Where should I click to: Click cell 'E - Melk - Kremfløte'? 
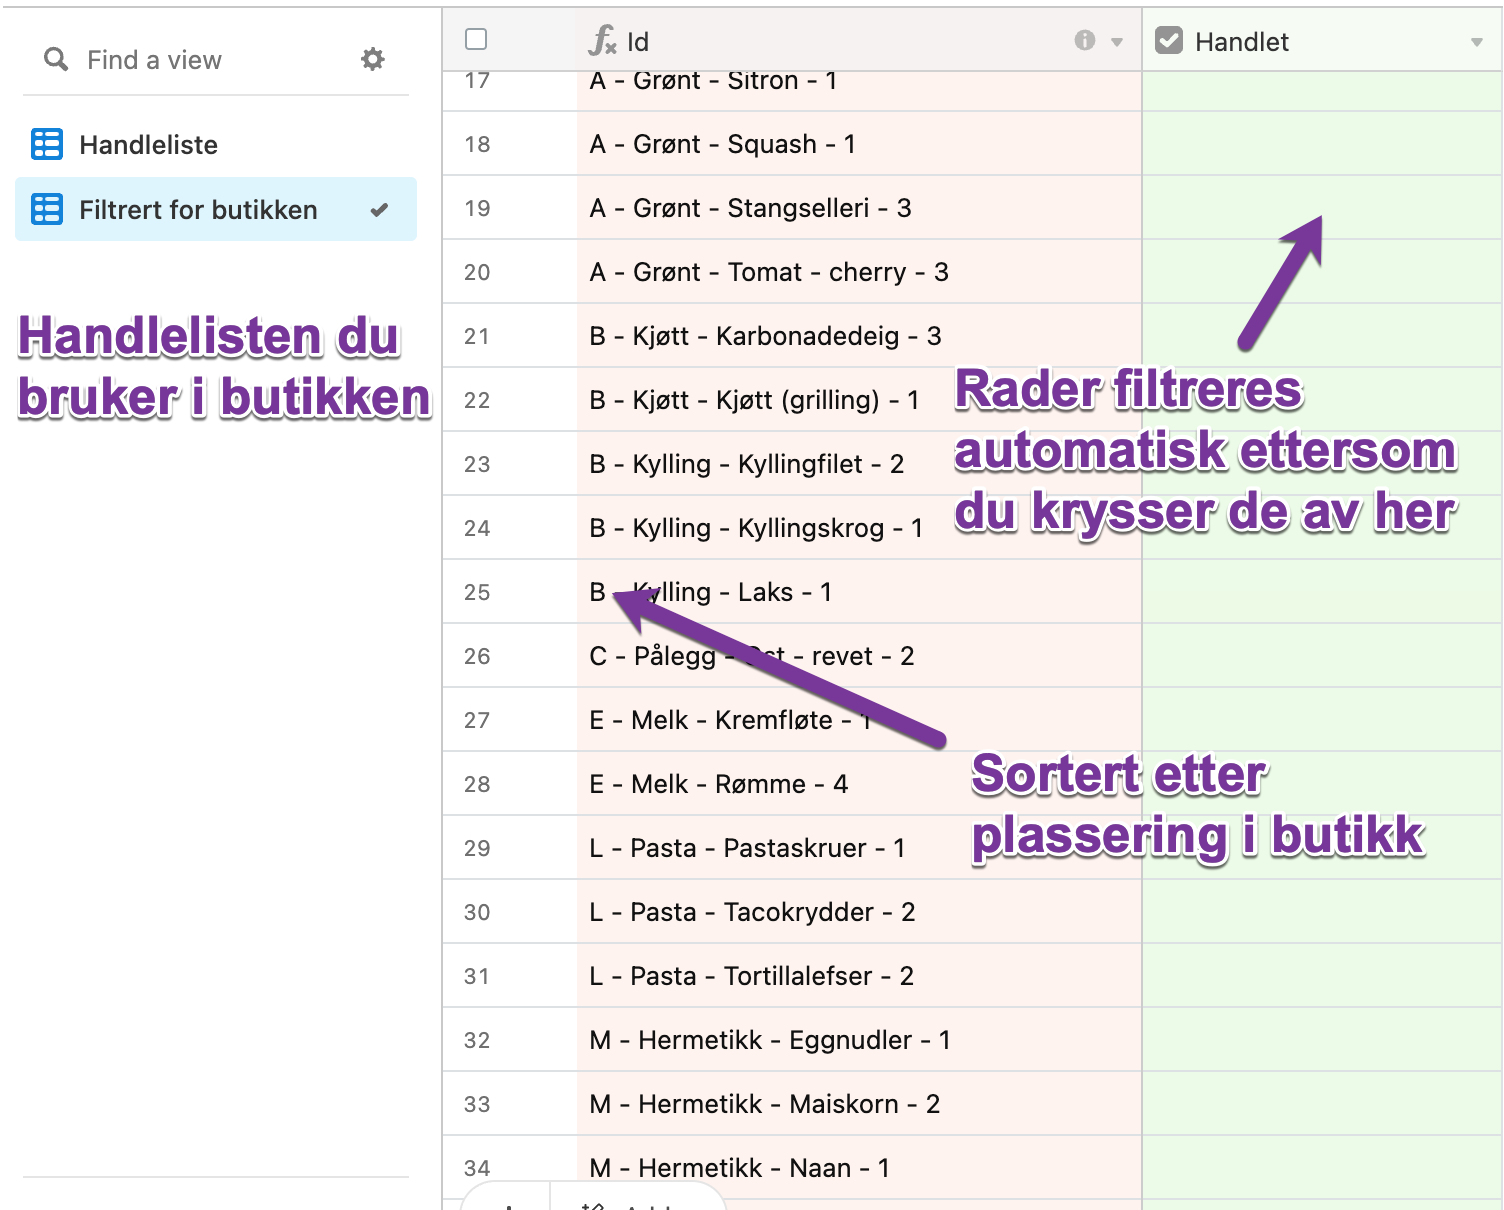pos(859,720)
